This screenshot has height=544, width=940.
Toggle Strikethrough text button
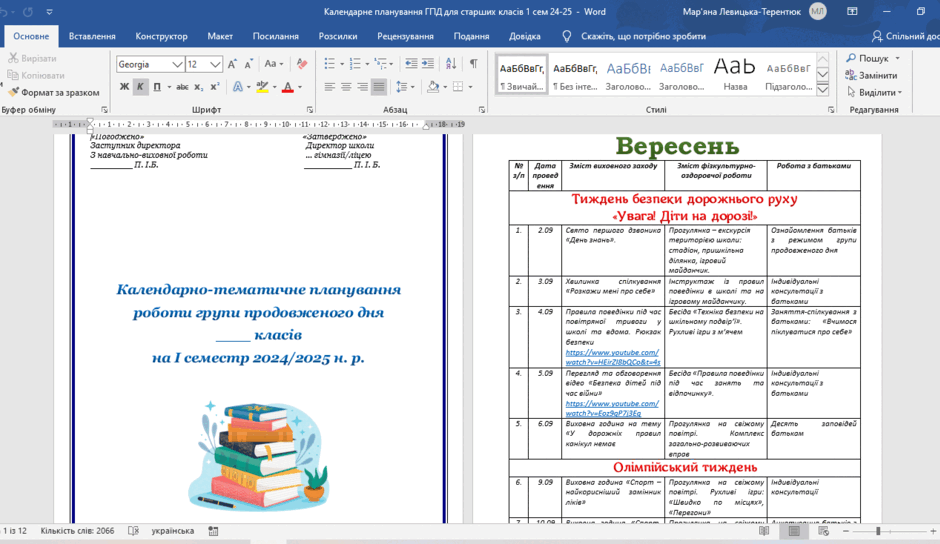tap(182, 87)
